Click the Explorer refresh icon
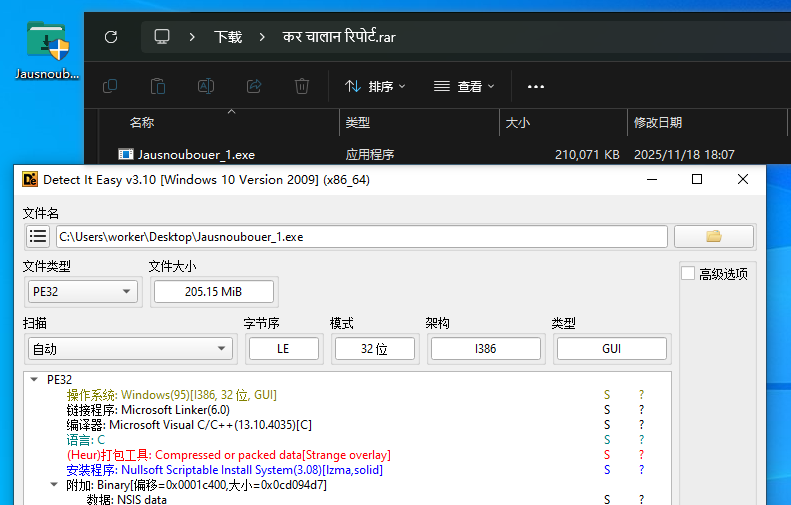The image size is (791, 505). coord(111,37)
